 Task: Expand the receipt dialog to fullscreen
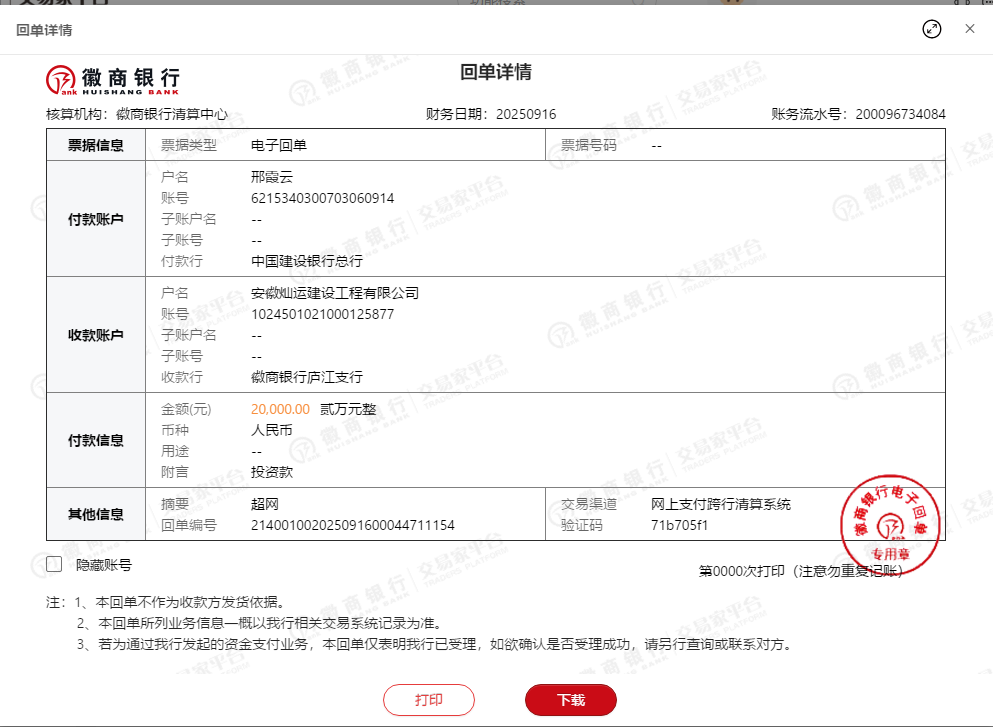pos(931,29)
